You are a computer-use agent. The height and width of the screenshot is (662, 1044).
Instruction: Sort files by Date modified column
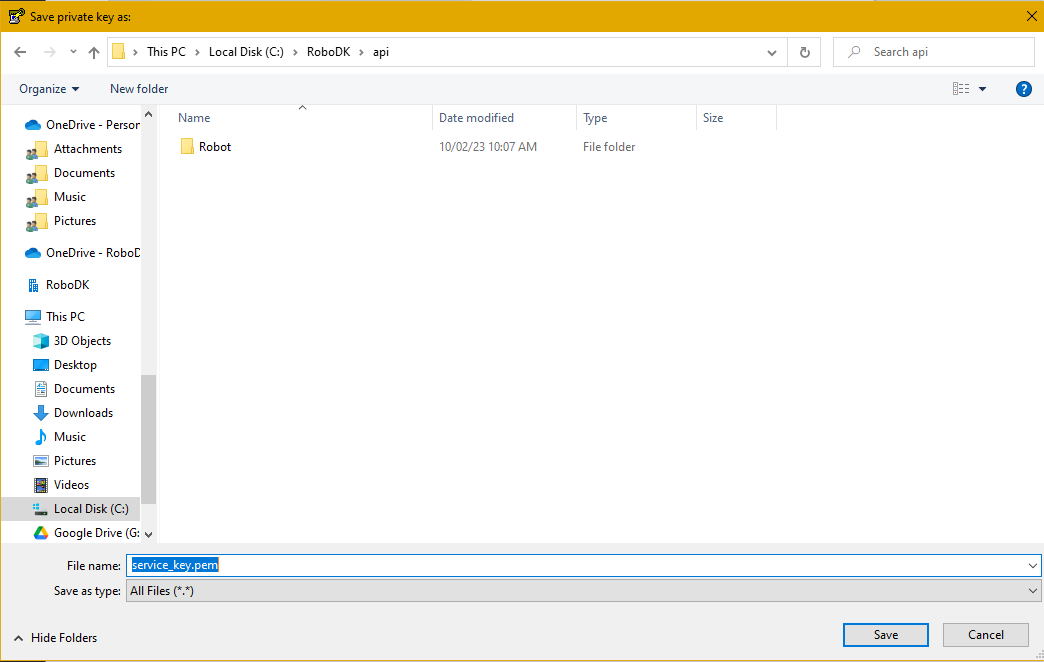(476, 118)
